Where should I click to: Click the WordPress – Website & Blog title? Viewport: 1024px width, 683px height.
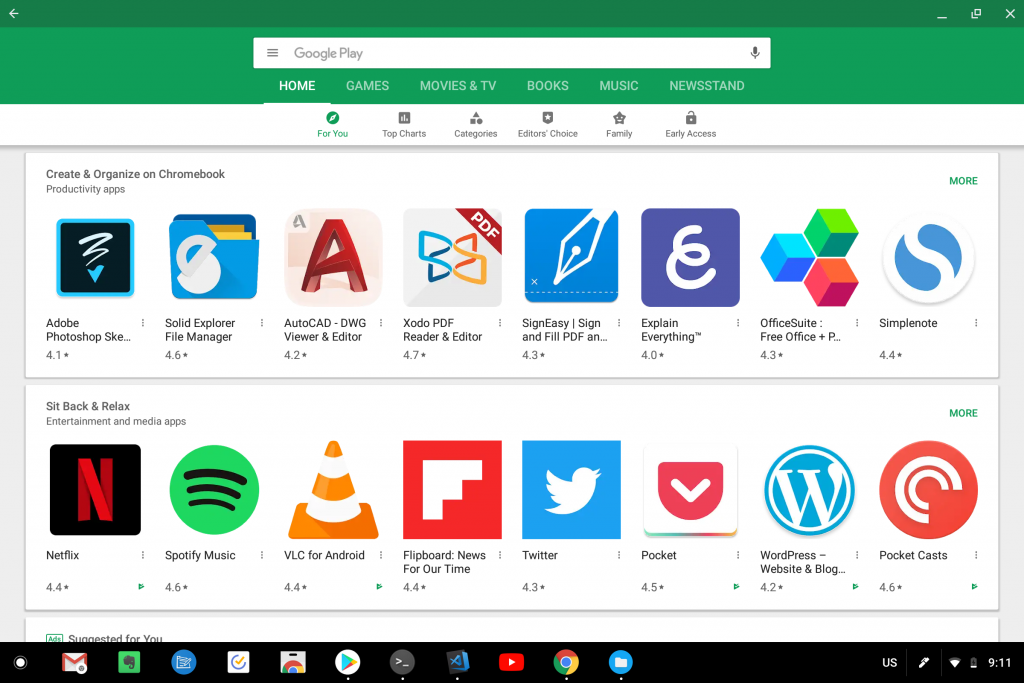coord(803,562)
